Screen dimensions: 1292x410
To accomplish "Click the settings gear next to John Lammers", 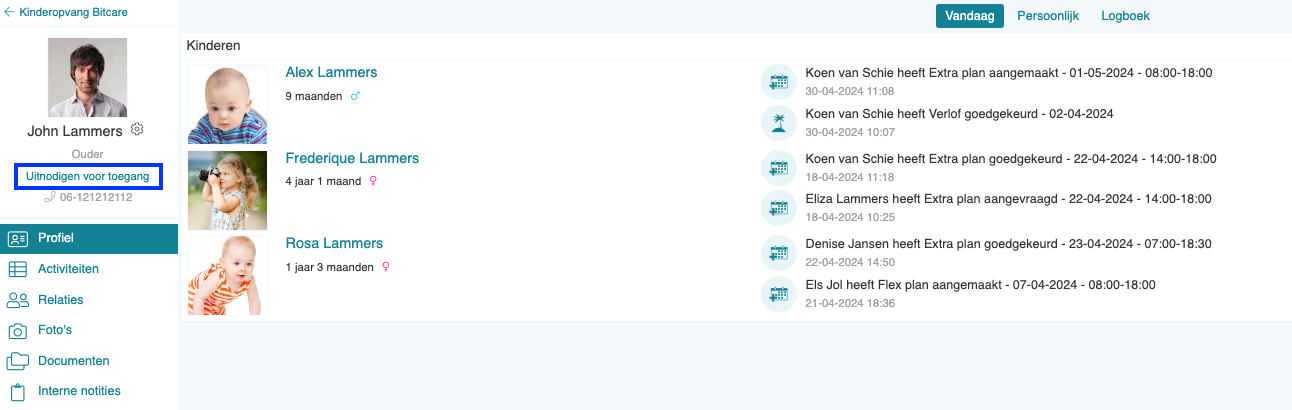I will click(138, 130).
